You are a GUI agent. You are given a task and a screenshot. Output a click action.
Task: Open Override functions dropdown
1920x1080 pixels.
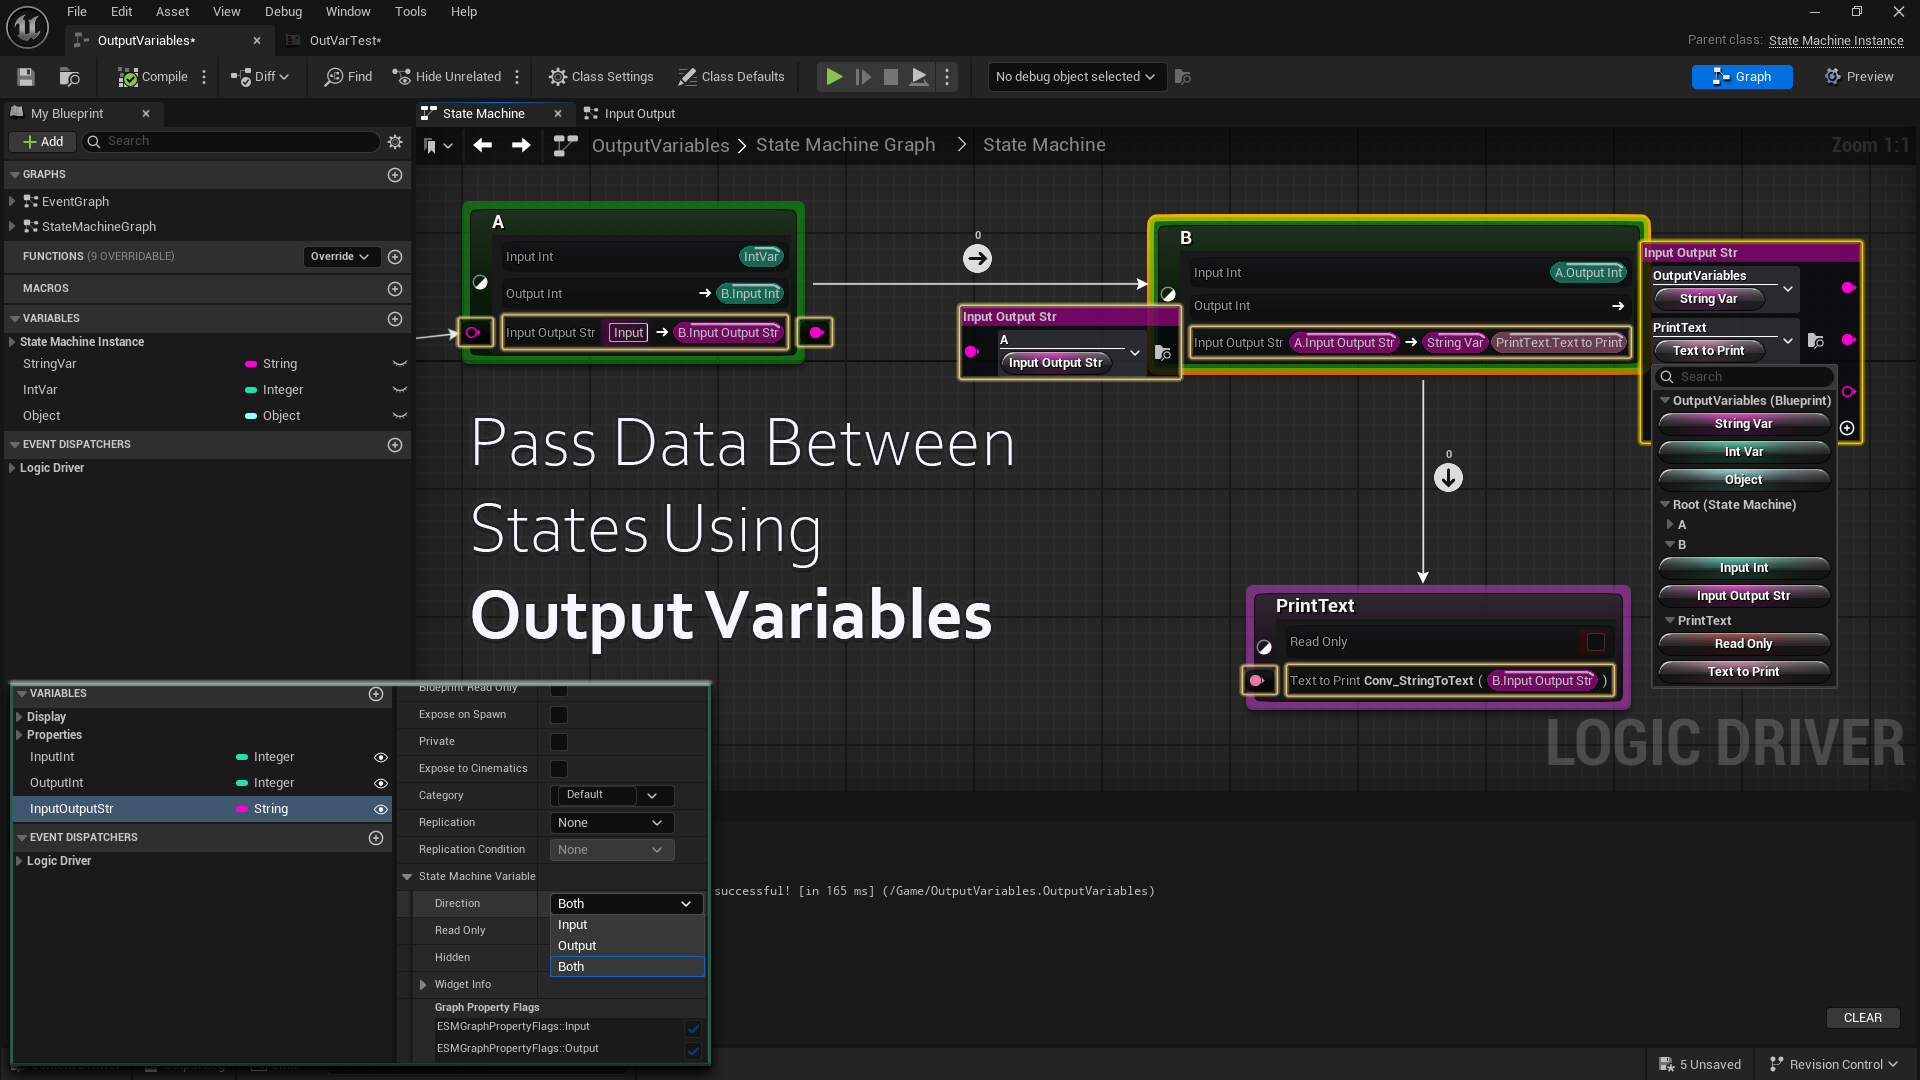(x=340, y=257)
